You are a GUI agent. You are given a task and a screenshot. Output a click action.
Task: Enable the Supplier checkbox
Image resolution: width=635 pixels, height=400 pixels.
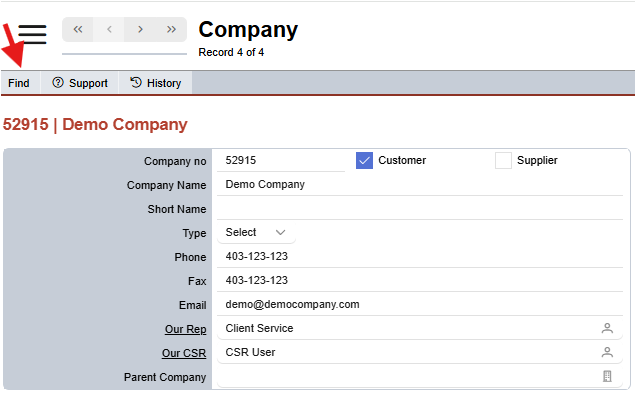[x=503, y=160]
